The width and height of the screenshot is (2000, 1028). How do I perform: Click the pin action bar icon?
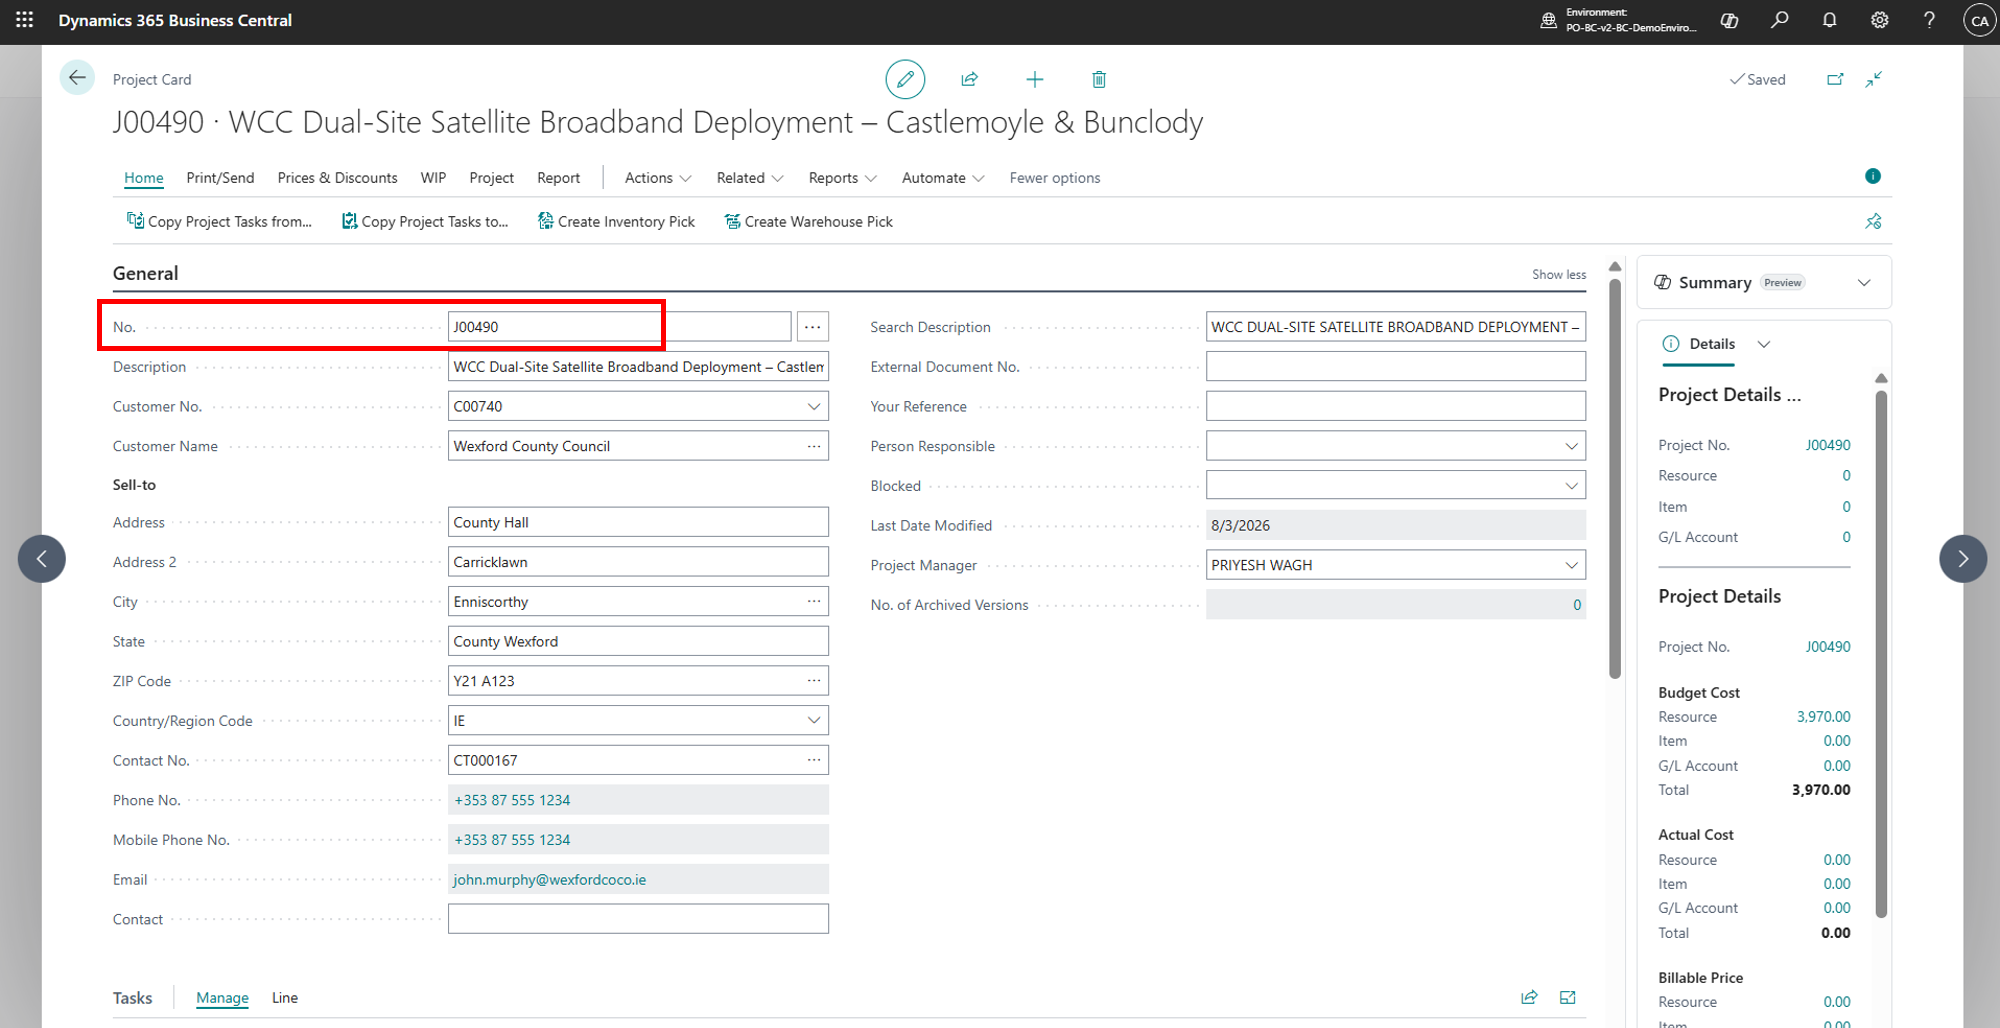[x=1873, y=221]
